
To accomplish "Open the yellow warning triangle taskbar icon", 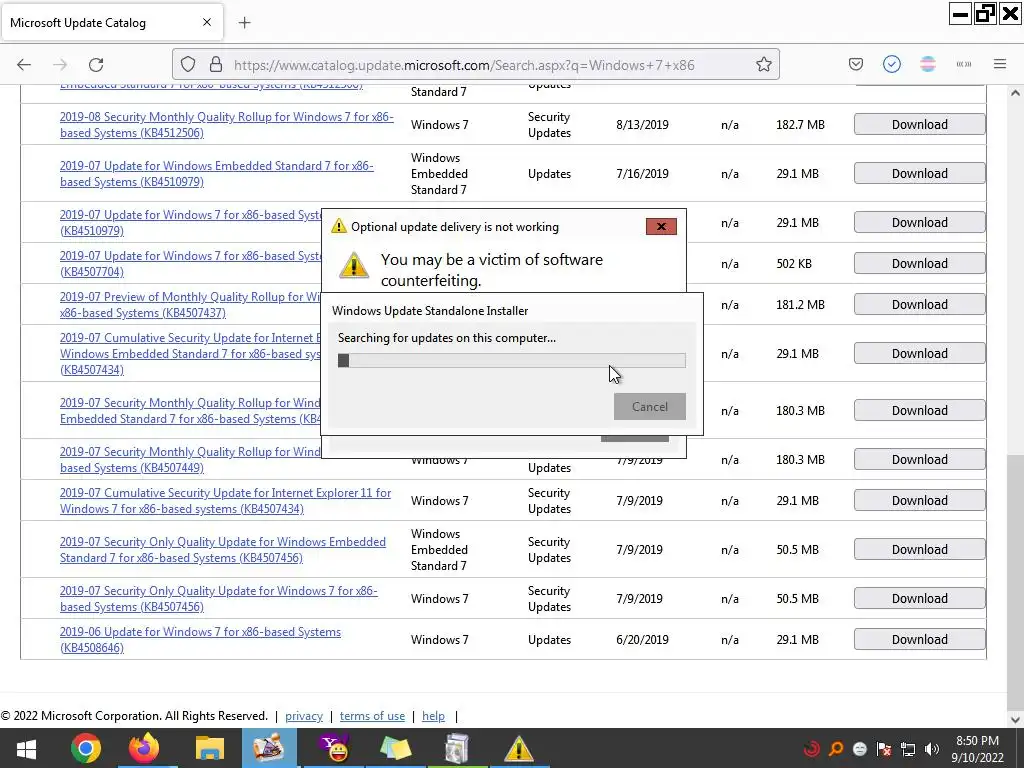I will pyautogui.click(x=519, y=748).
